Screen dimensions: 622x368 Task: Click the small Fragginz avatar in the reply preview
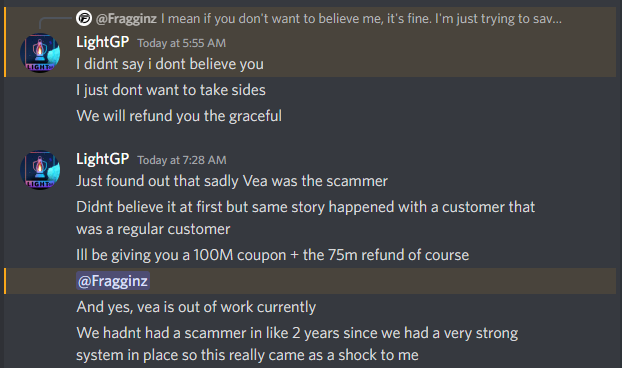[84, 18]
